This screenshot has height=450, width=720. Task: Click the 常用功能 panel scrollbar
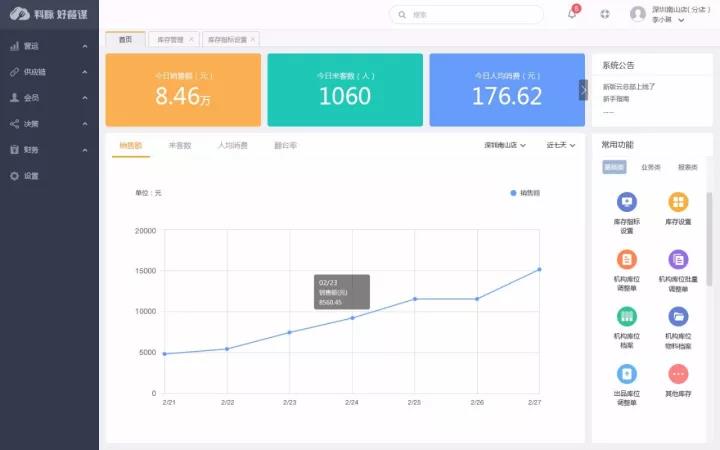click(709, 239)
